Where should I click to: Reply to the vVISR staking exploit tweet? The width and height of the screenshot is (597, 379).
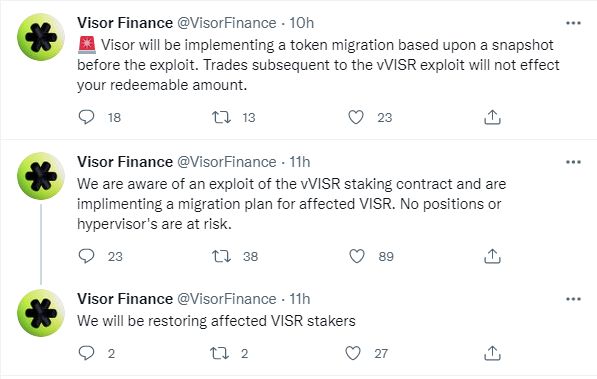[x=86, y=256]
